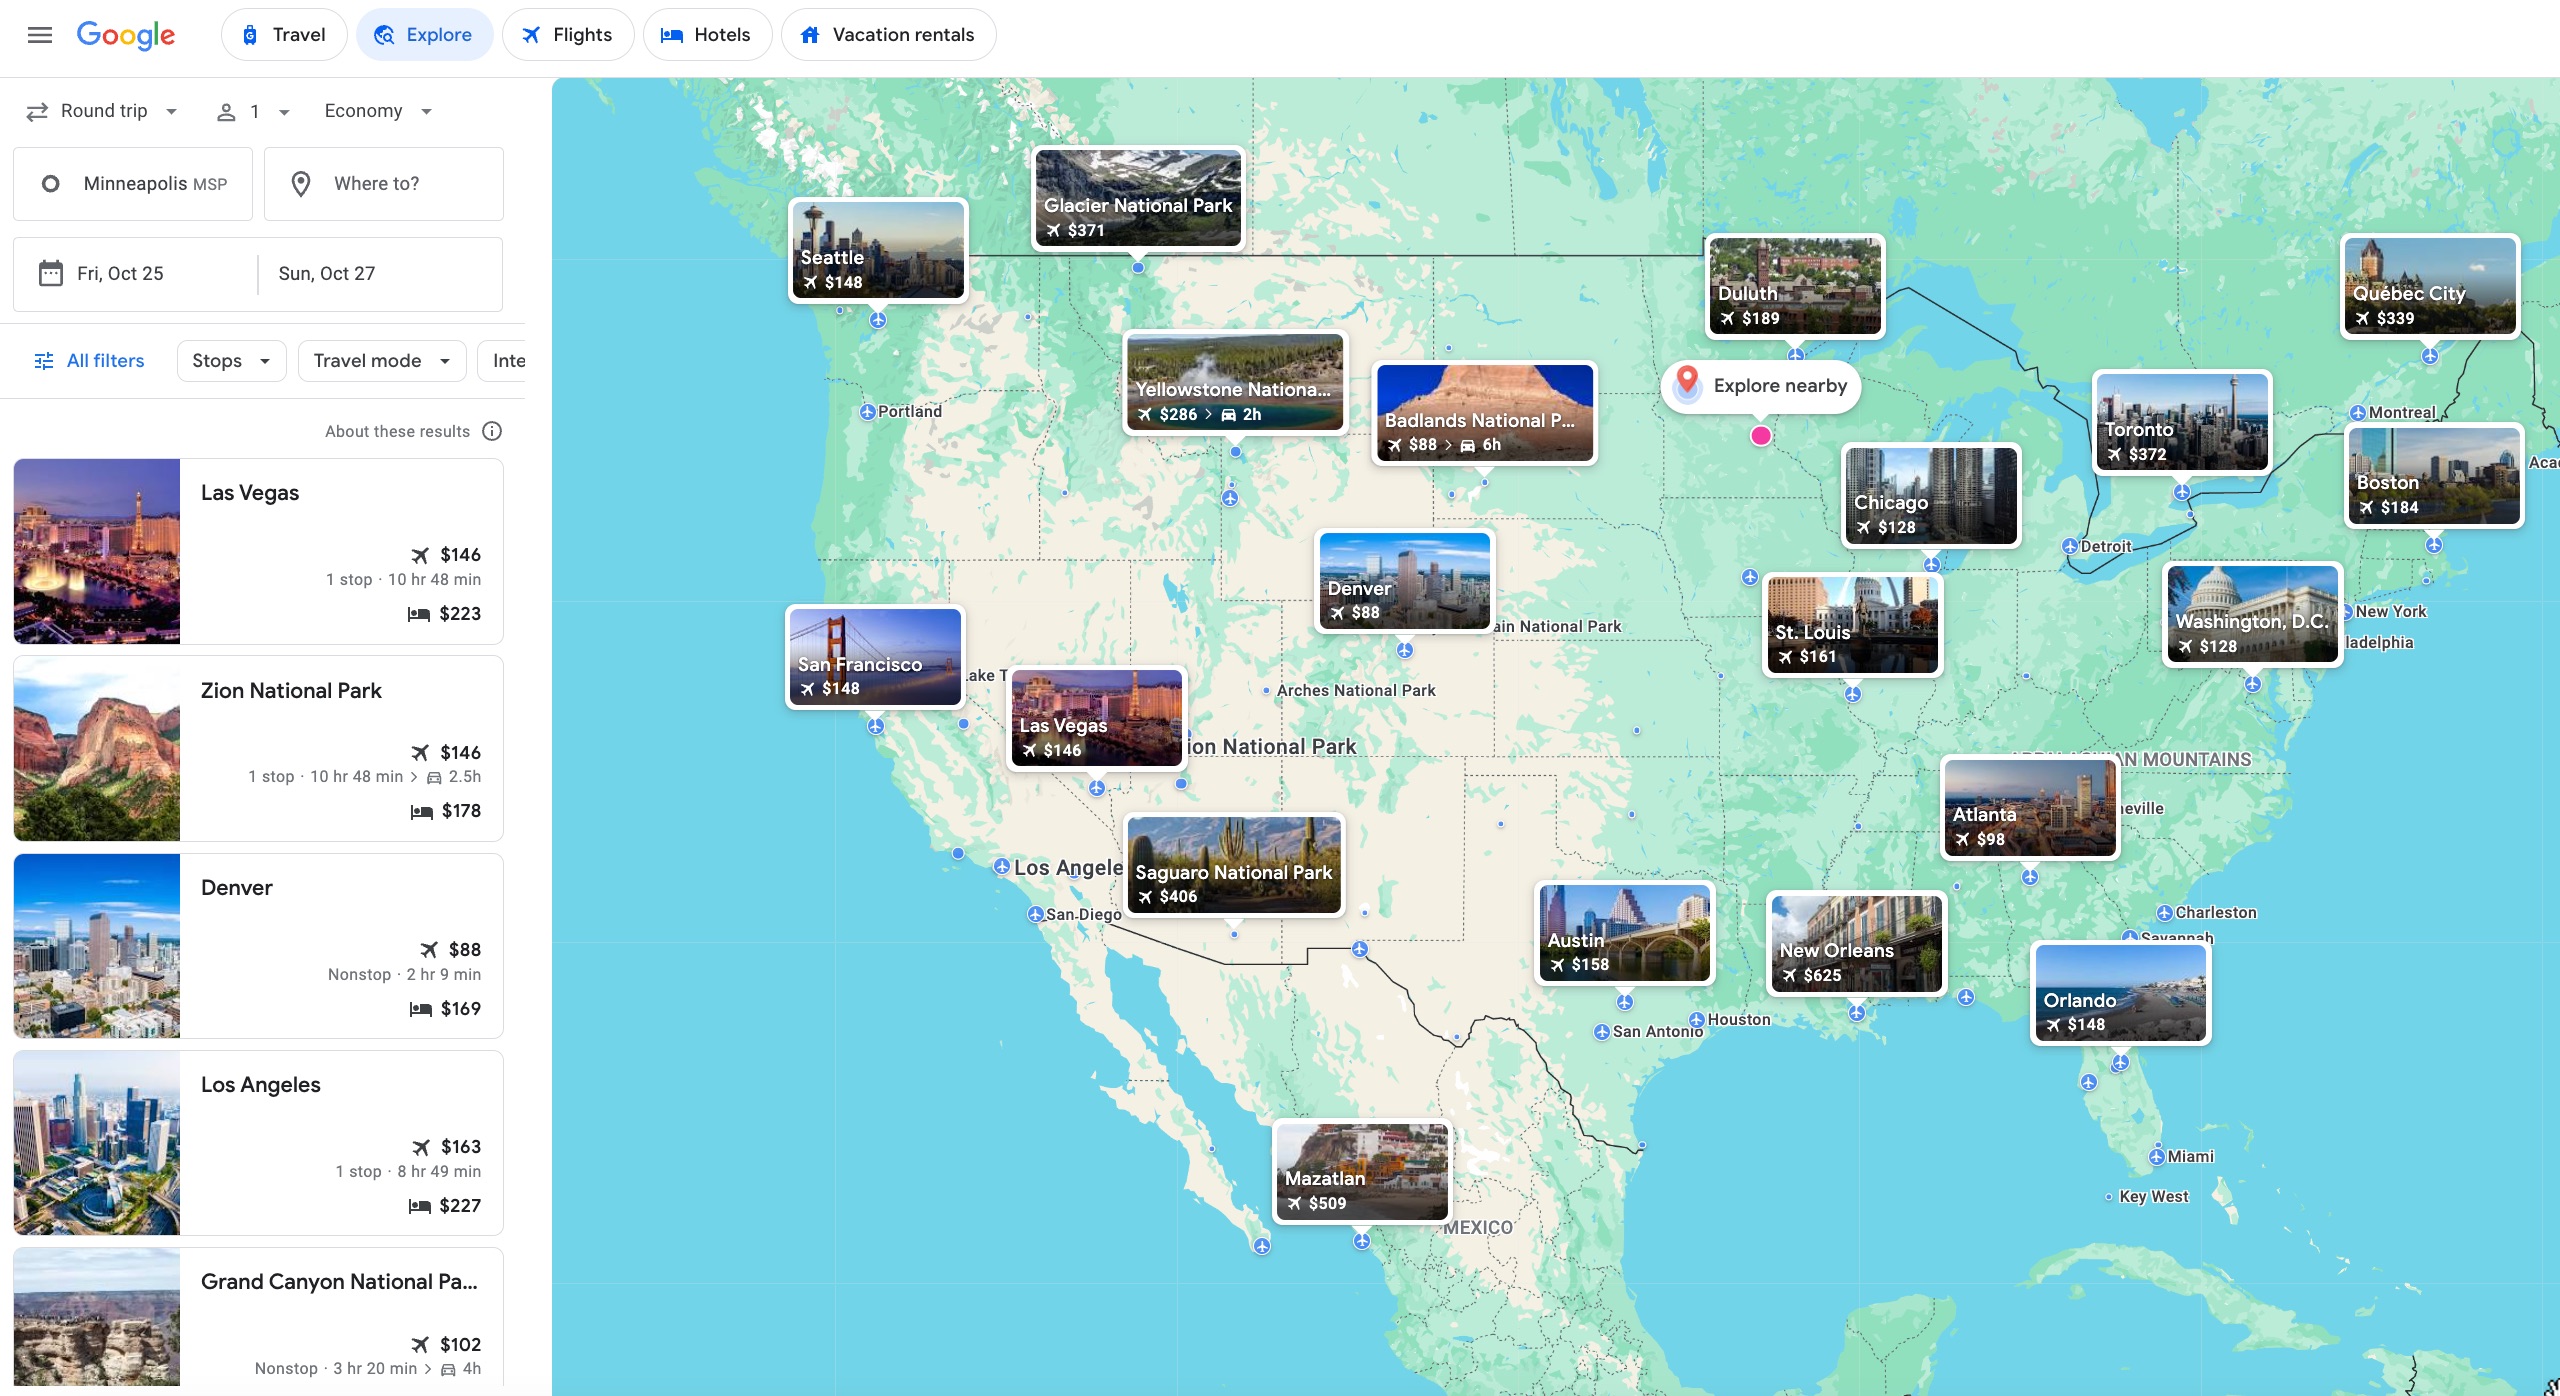
Task: Click the All filters sliders icon
Action: coord(44,360)
